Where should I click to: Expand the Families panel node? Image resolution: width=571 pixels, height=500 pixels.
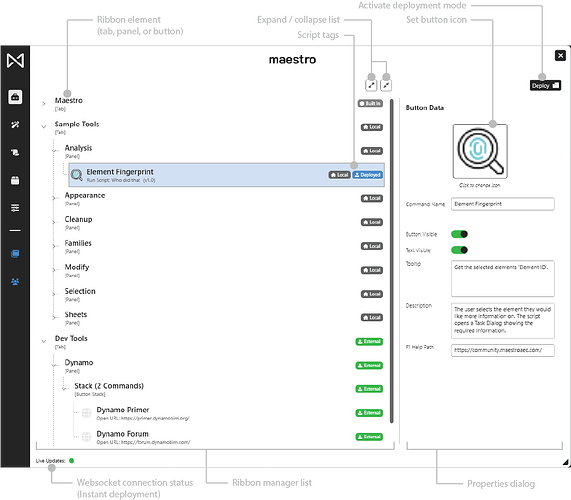pyautogui.click(x=55, y=247)
